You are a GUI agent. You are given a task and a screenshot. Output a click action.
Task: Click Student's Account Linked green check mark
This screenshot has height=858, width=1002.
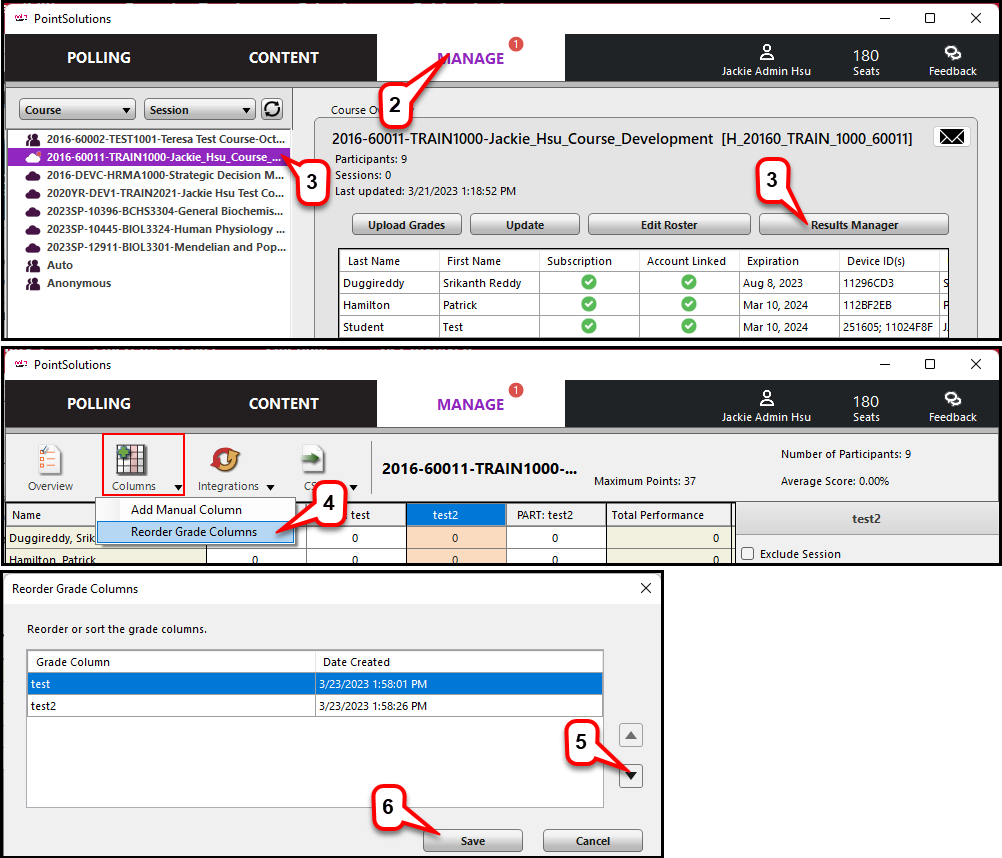pyautogui.click(x=688, y=326)
